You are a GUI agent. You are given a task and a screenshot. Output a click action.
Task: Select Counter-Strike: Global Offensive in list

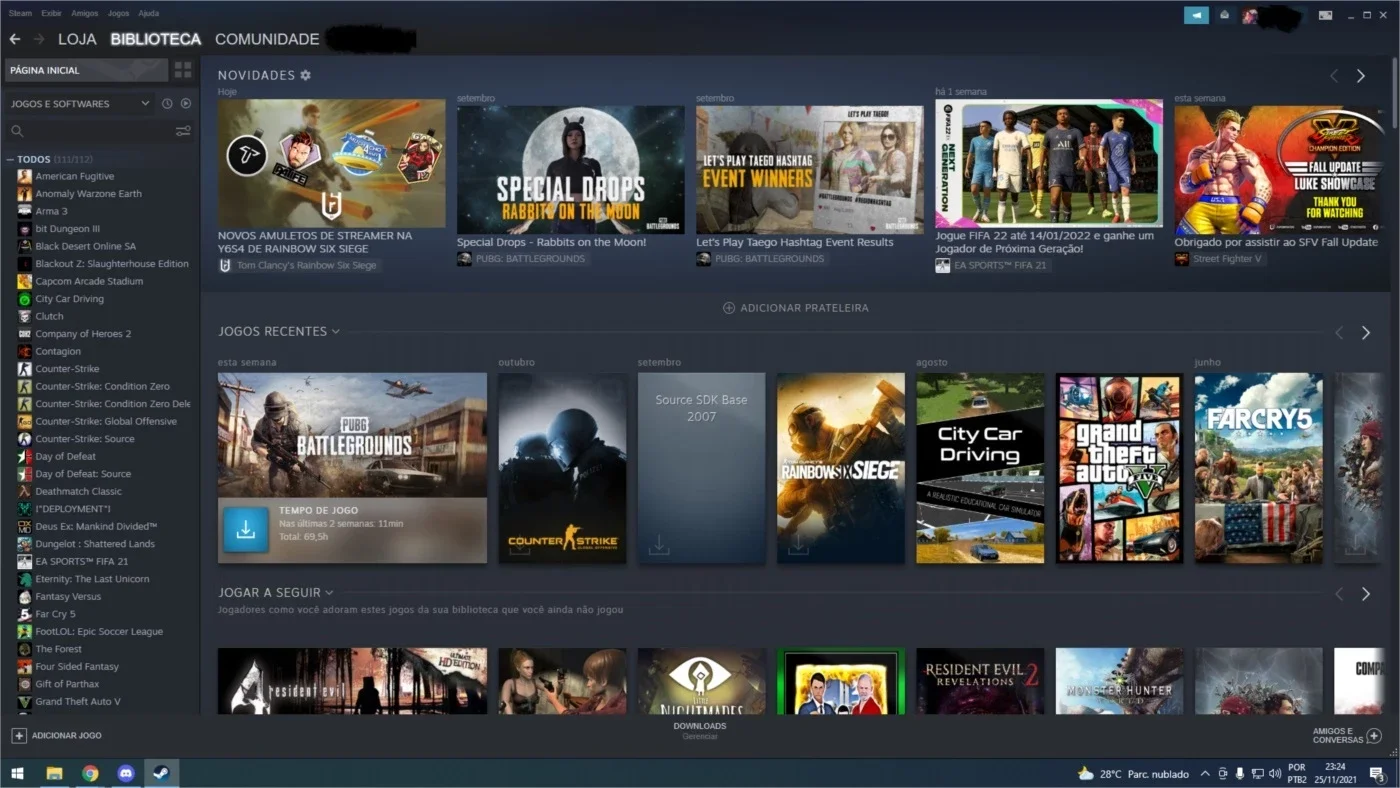[105, 421]
